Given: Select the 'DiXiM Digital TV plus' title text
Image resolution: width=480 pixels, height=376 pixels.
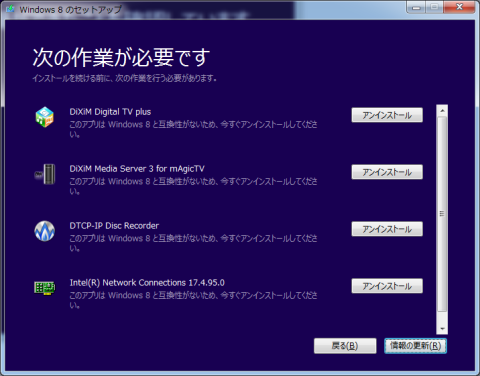Looking at the screenshot, I should point(110,112).
